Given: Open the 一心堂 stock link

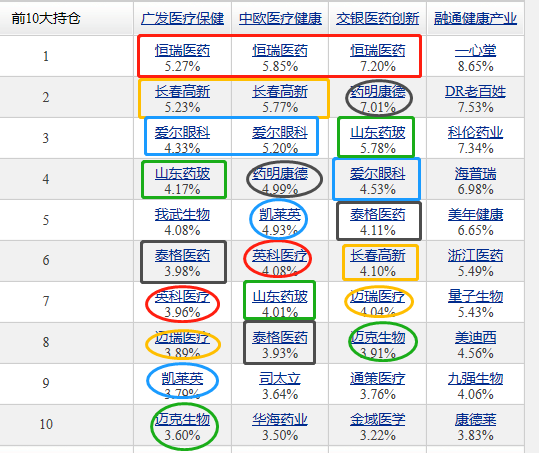Looking at the screenshot, I should [475, 51].
